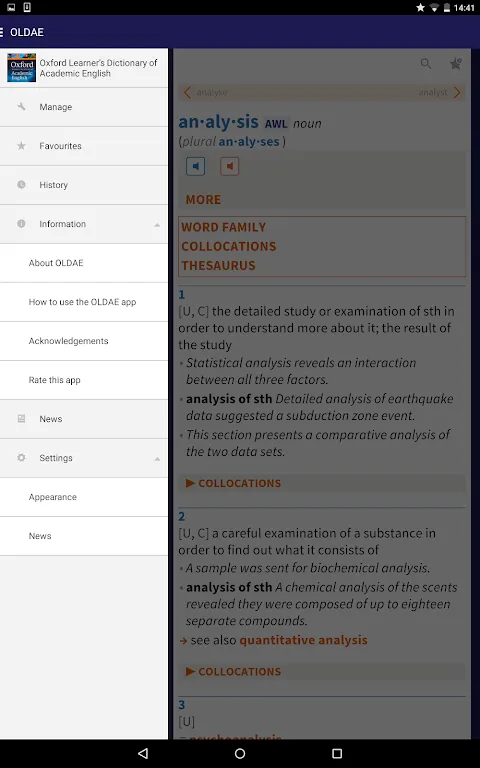Open Appearance settings

click(84, 497)
